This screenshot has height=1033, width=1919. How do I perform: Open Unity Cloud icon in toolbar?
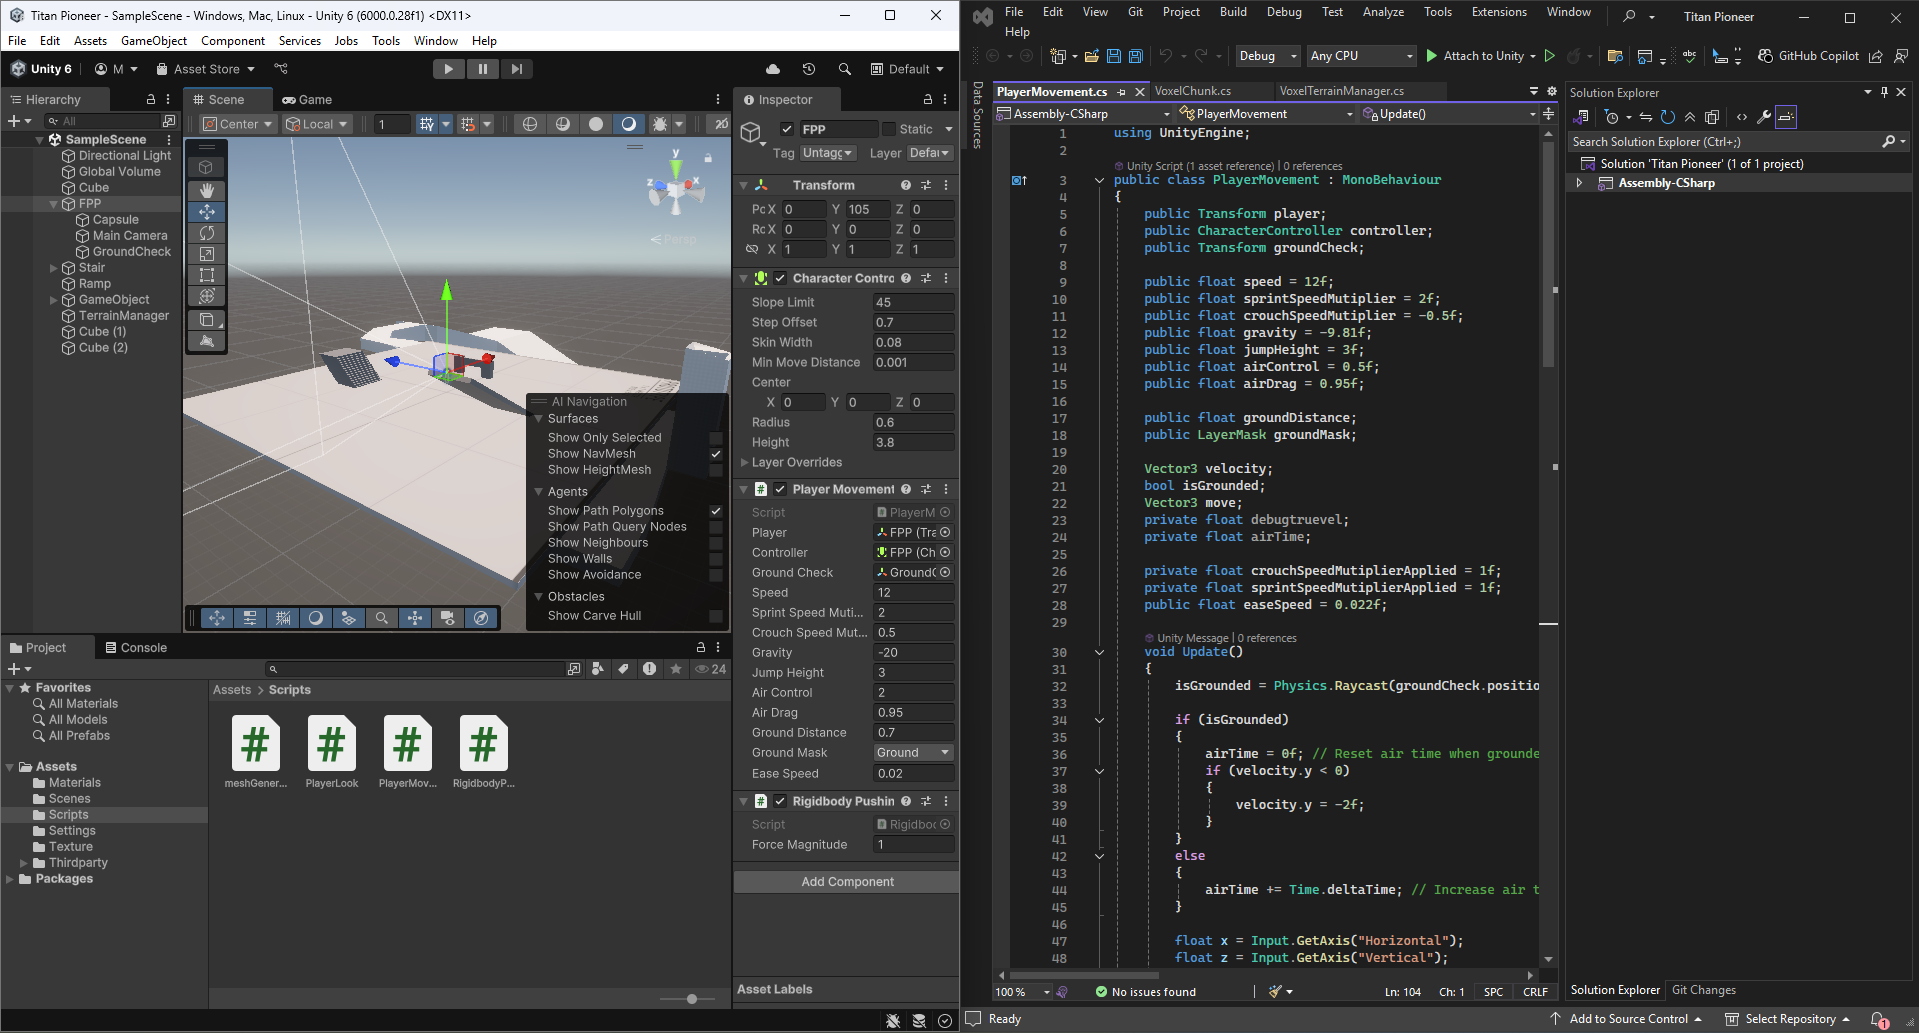(773, 69)
